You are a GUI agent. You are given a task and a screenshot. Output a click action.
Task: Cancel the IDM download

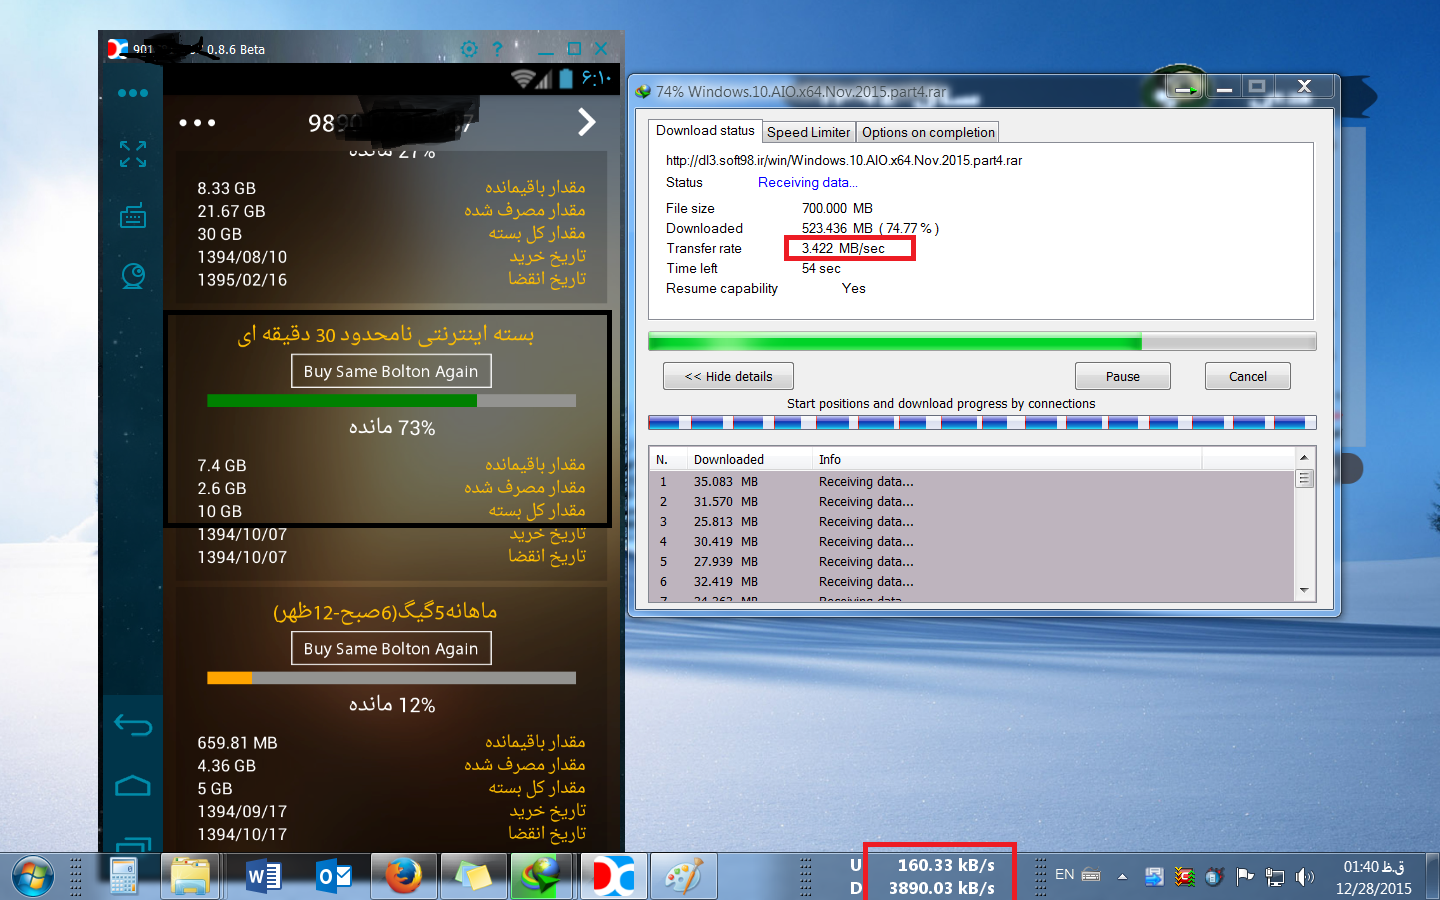pyautogui.click(x=1247, y=376)
